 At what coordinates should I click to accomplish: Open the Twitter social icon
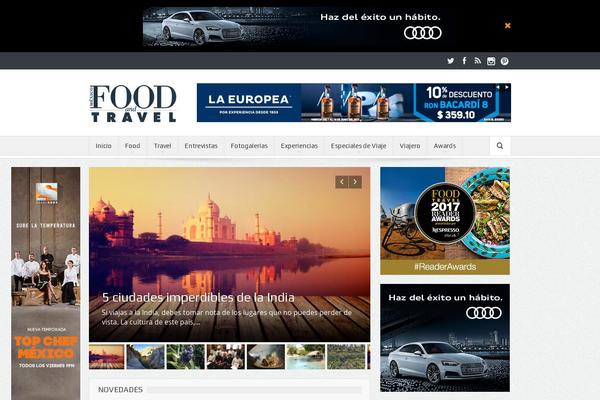click(451, 61)
